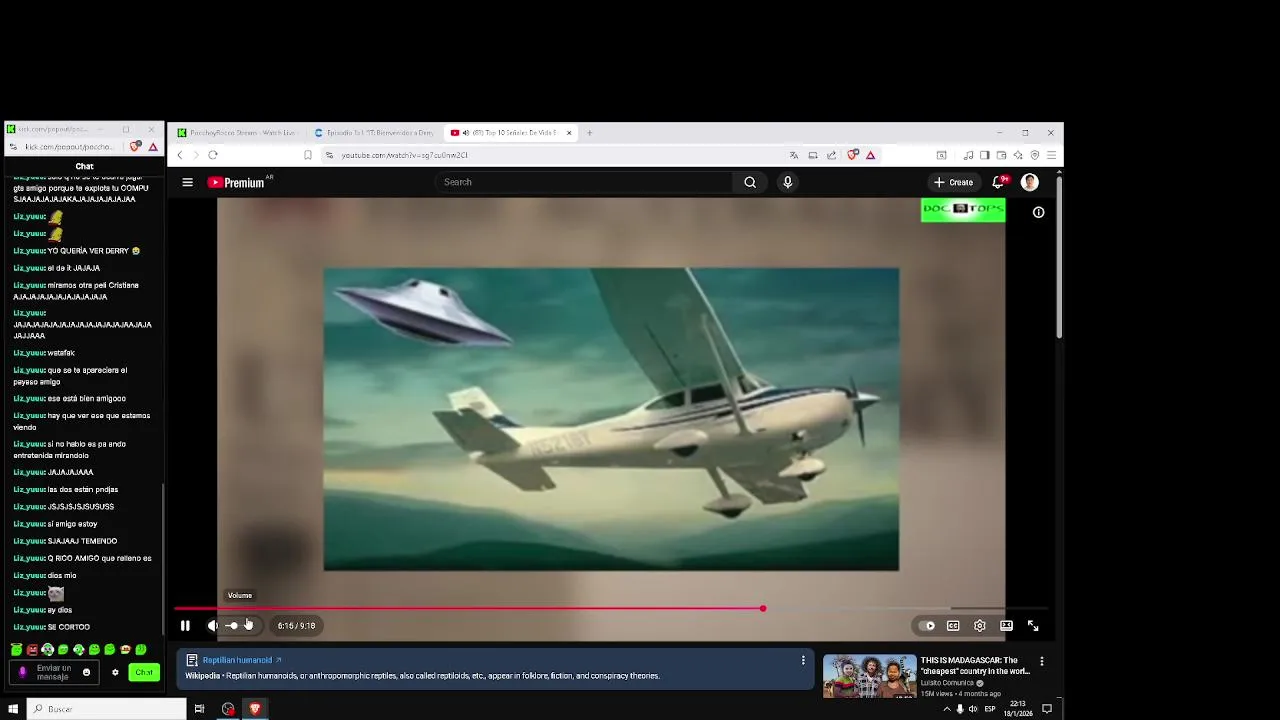
Task: Bookmark this page in the address bar
Action: tap(308, 155)
